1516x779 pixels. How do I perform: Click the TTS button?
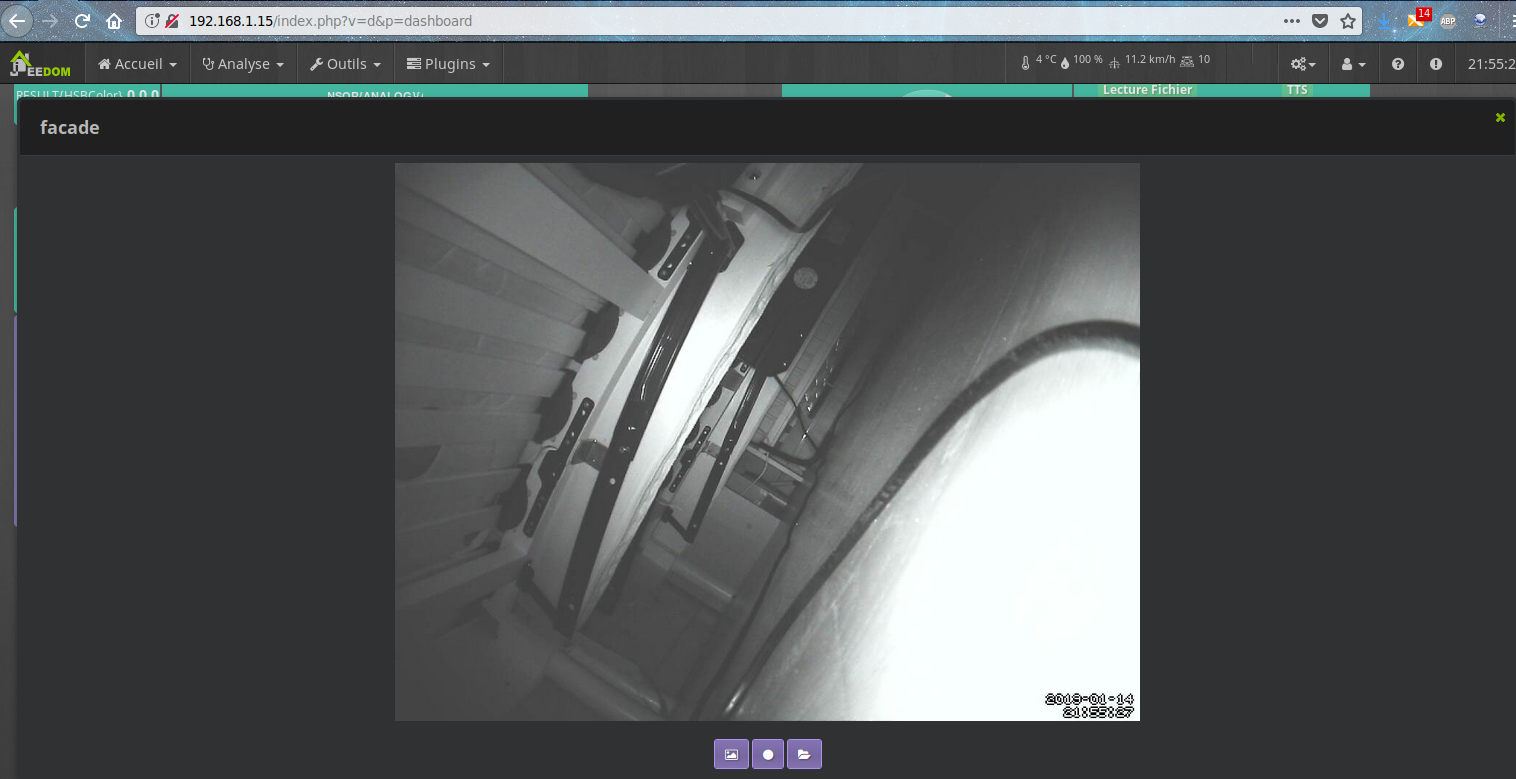(x=1297, y=89)
